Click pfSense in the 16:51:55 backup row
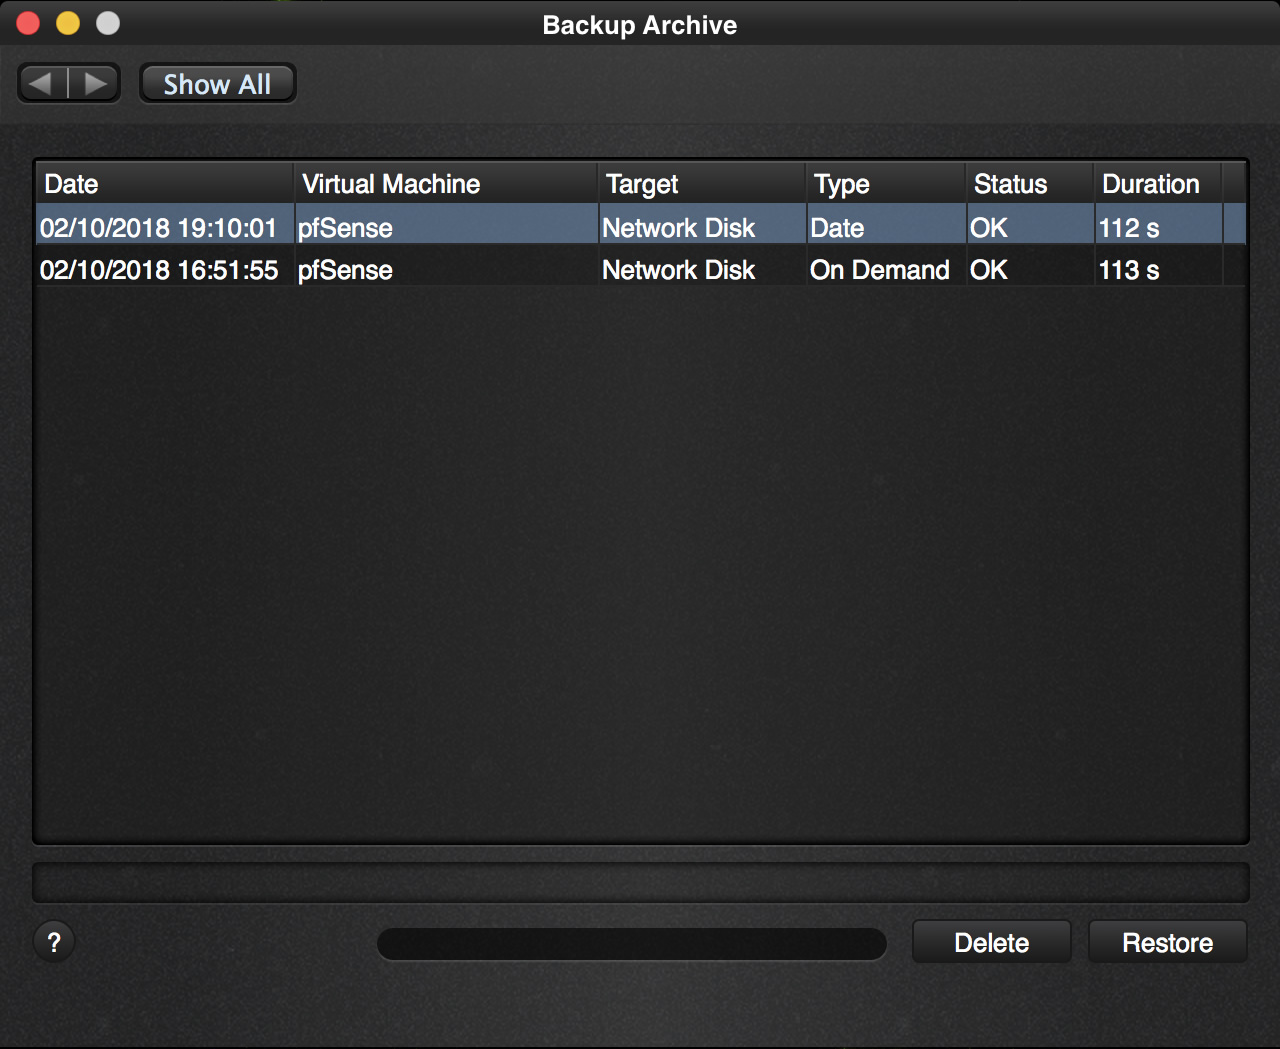Viewport: 1280px width, 1049px height. pos(345,270)
